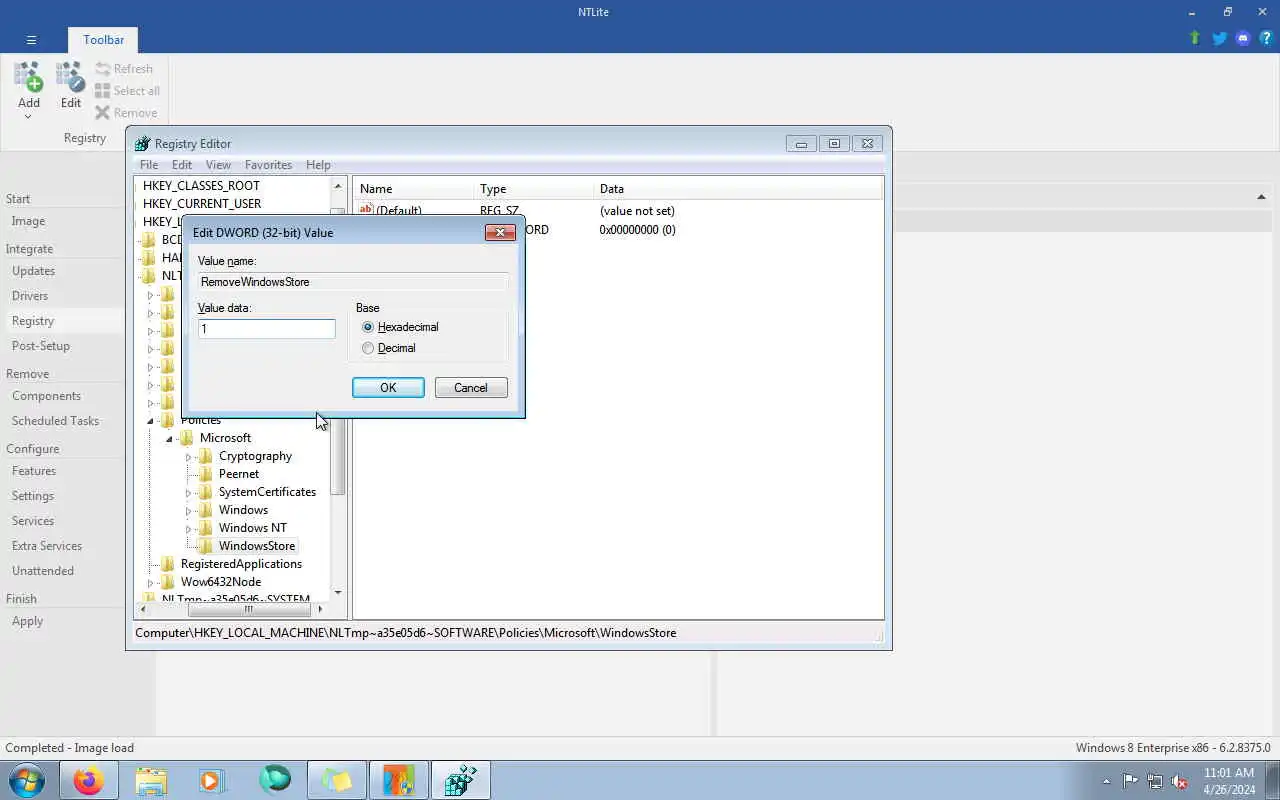Screen dimensions: 1280x800
Task: Select the SystemCertificates folder
Action: coord(267,492)
